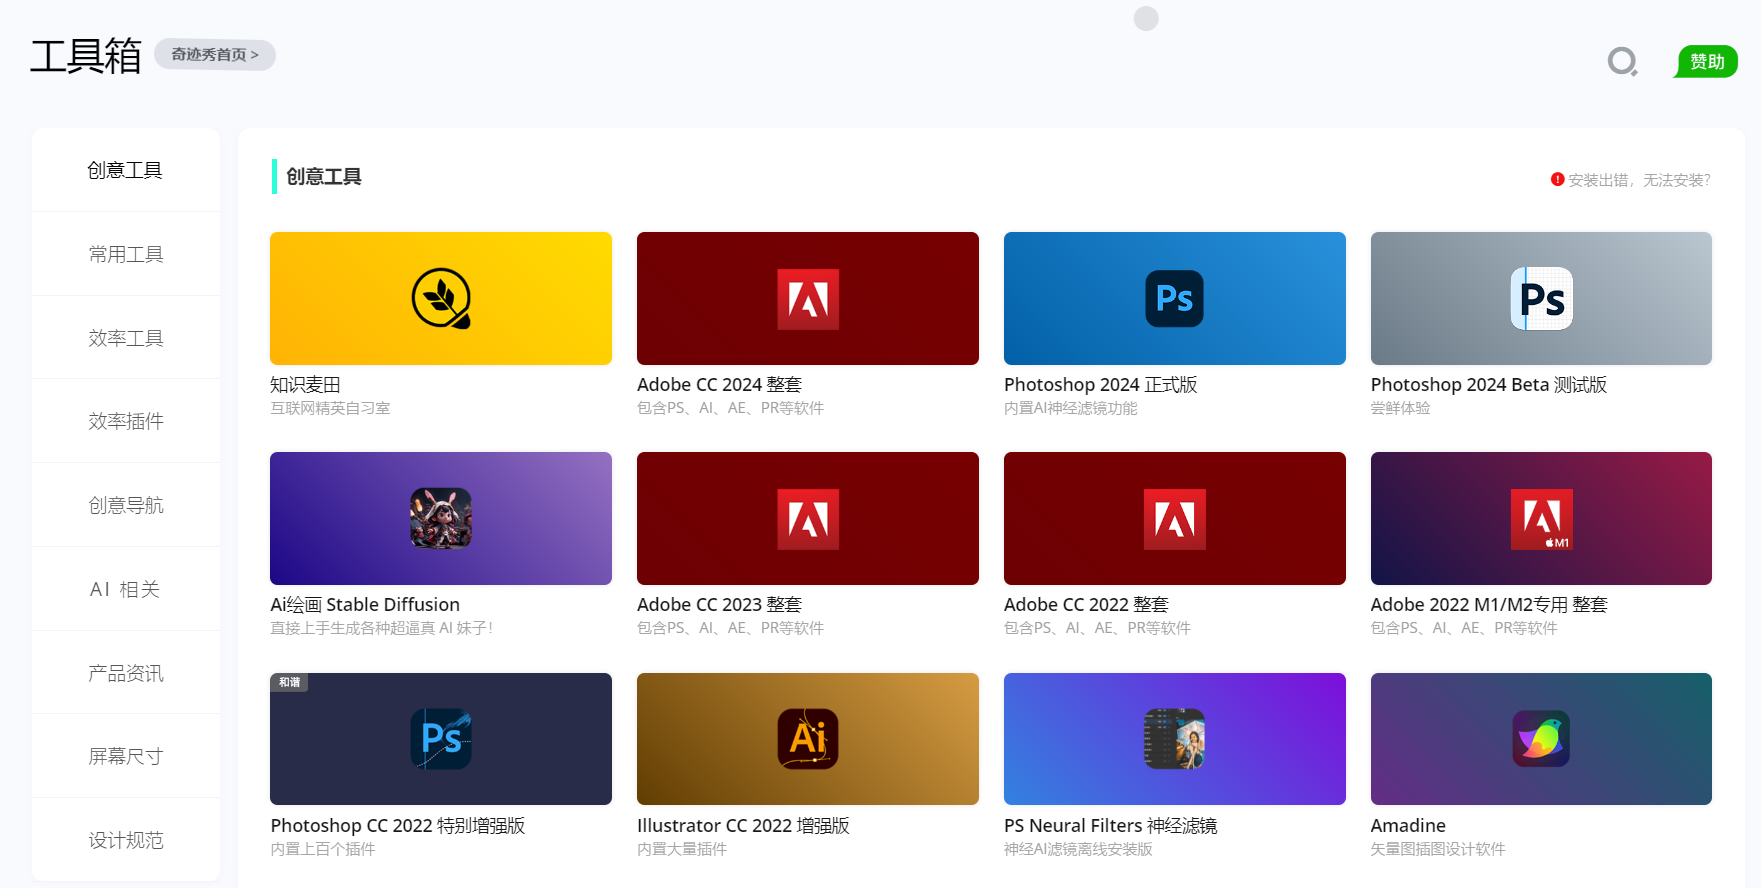Click the PS Neural Filters preview icon
Screen dimensions: 1761x888
1174,739
